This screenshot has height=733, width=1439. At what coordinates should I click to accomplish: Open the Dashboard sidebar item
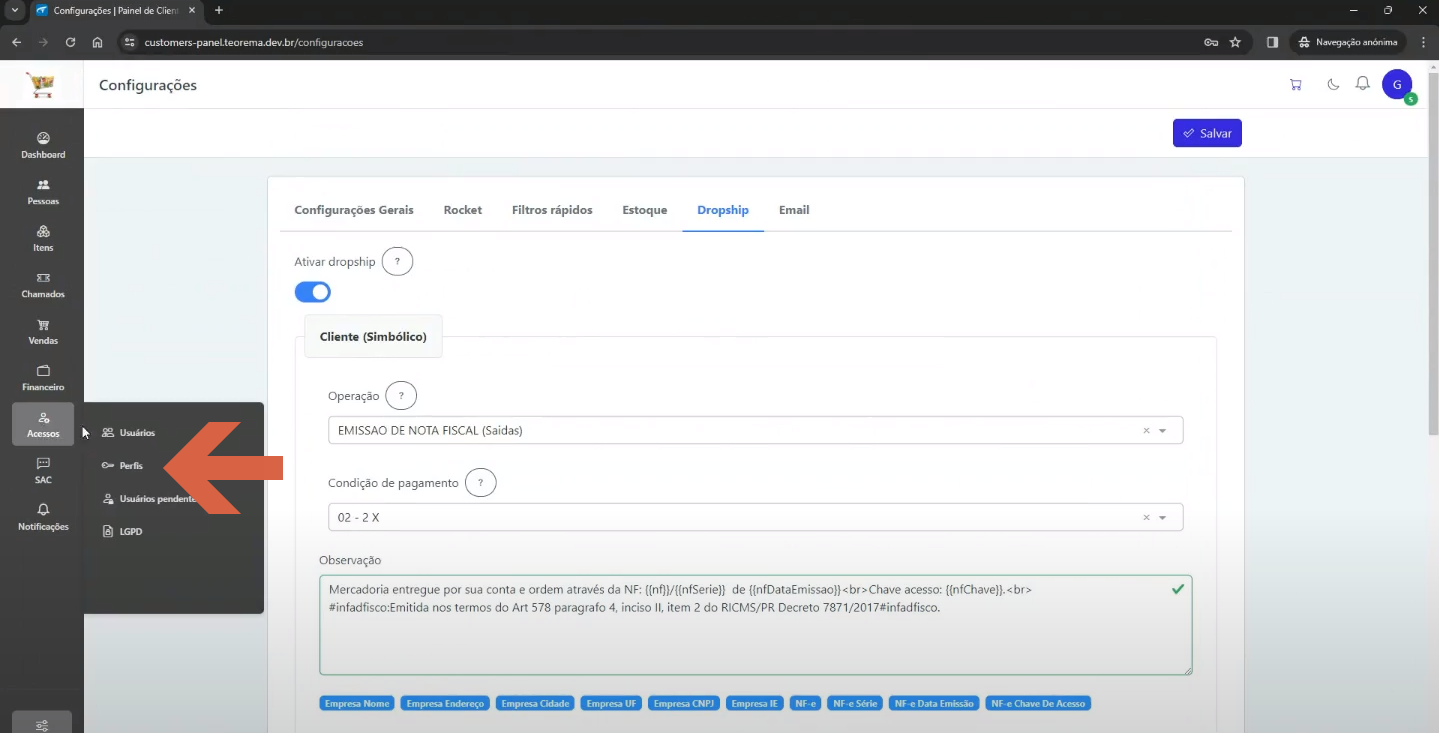pos(43,146)
